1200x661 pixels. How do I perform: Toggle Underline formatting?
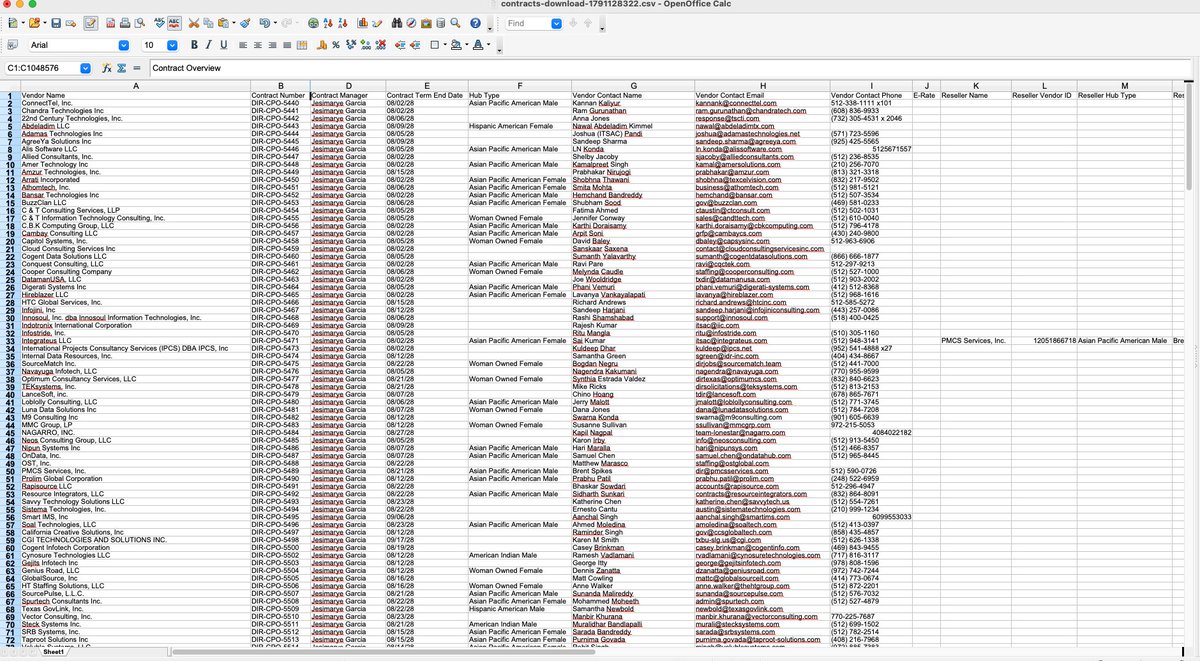(x=223, y=45)
